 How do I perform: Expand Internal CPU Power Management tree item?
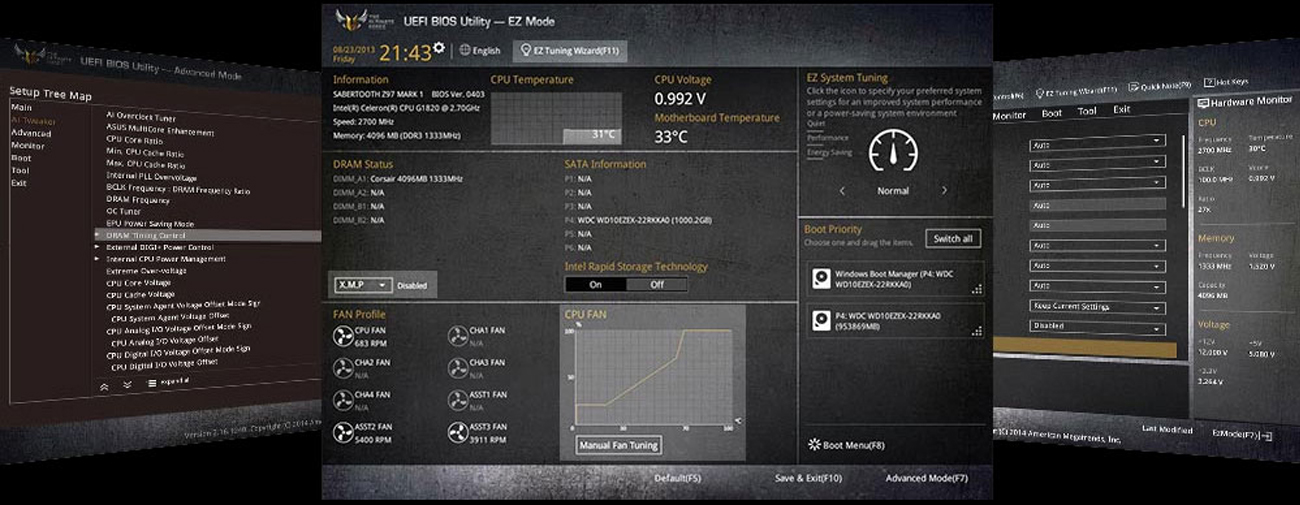(x=97, y=258)
